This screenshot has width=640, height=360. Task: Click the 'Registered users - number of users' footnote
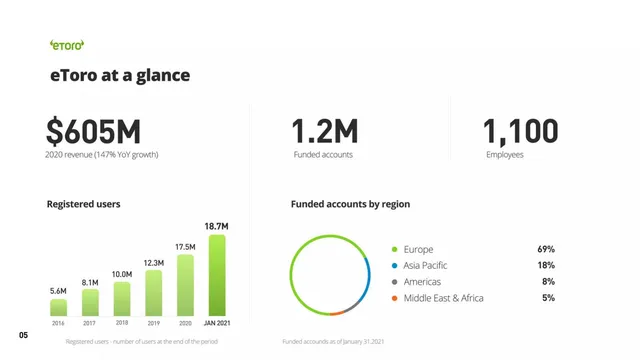(142, 342)
